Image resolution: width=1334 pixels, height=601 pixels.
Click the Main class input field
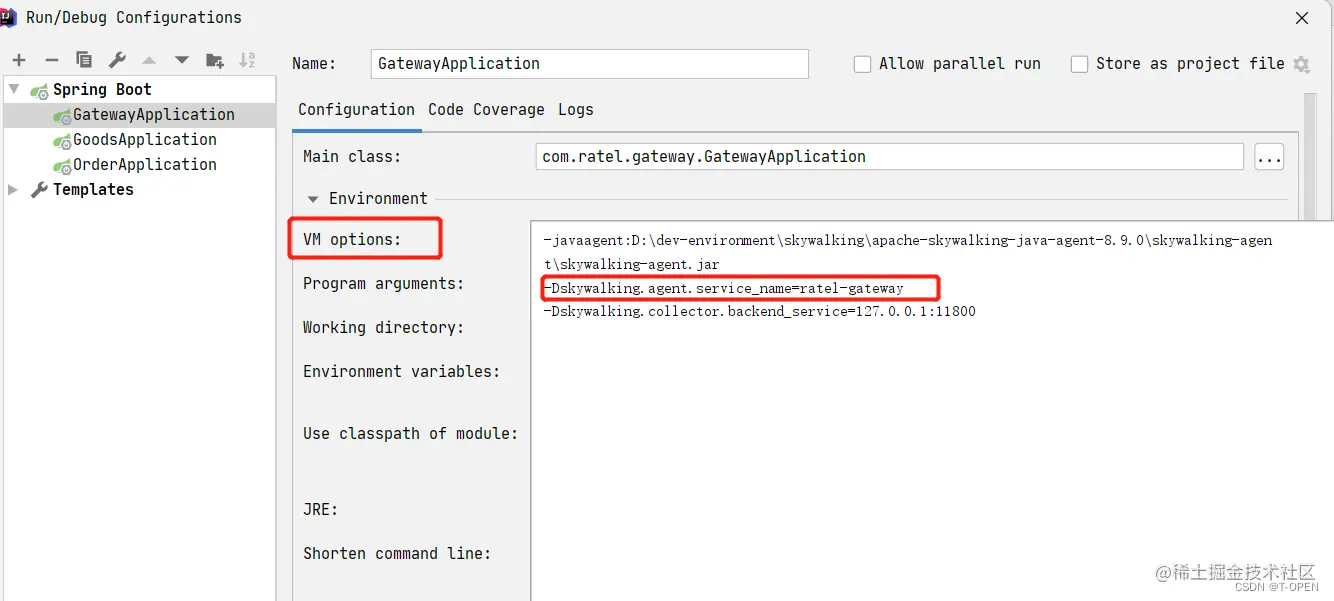click(890, 157)
